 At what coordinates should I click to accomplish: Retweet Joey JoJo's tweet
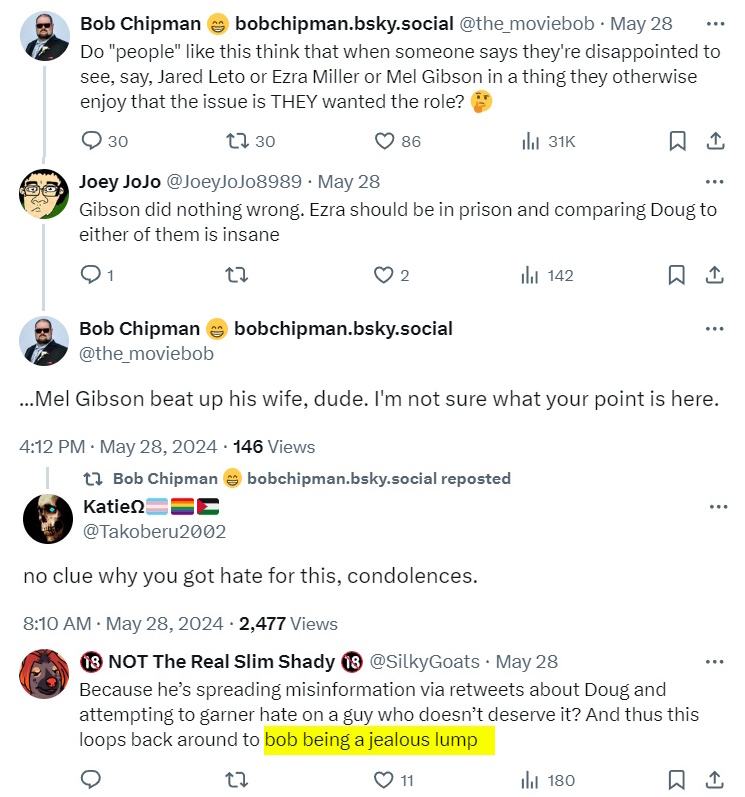pos(238,274)
